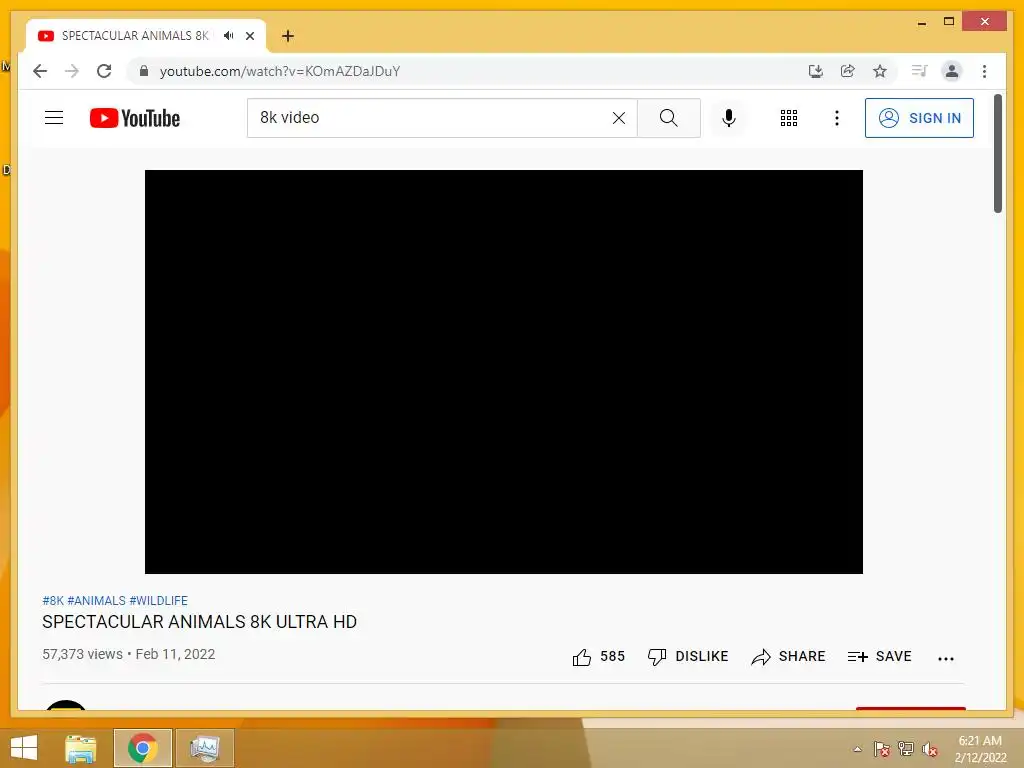Click the browser forward arrow
Image resolution: width=1024 pixels, height=768 pixels.
click(72, 71)
